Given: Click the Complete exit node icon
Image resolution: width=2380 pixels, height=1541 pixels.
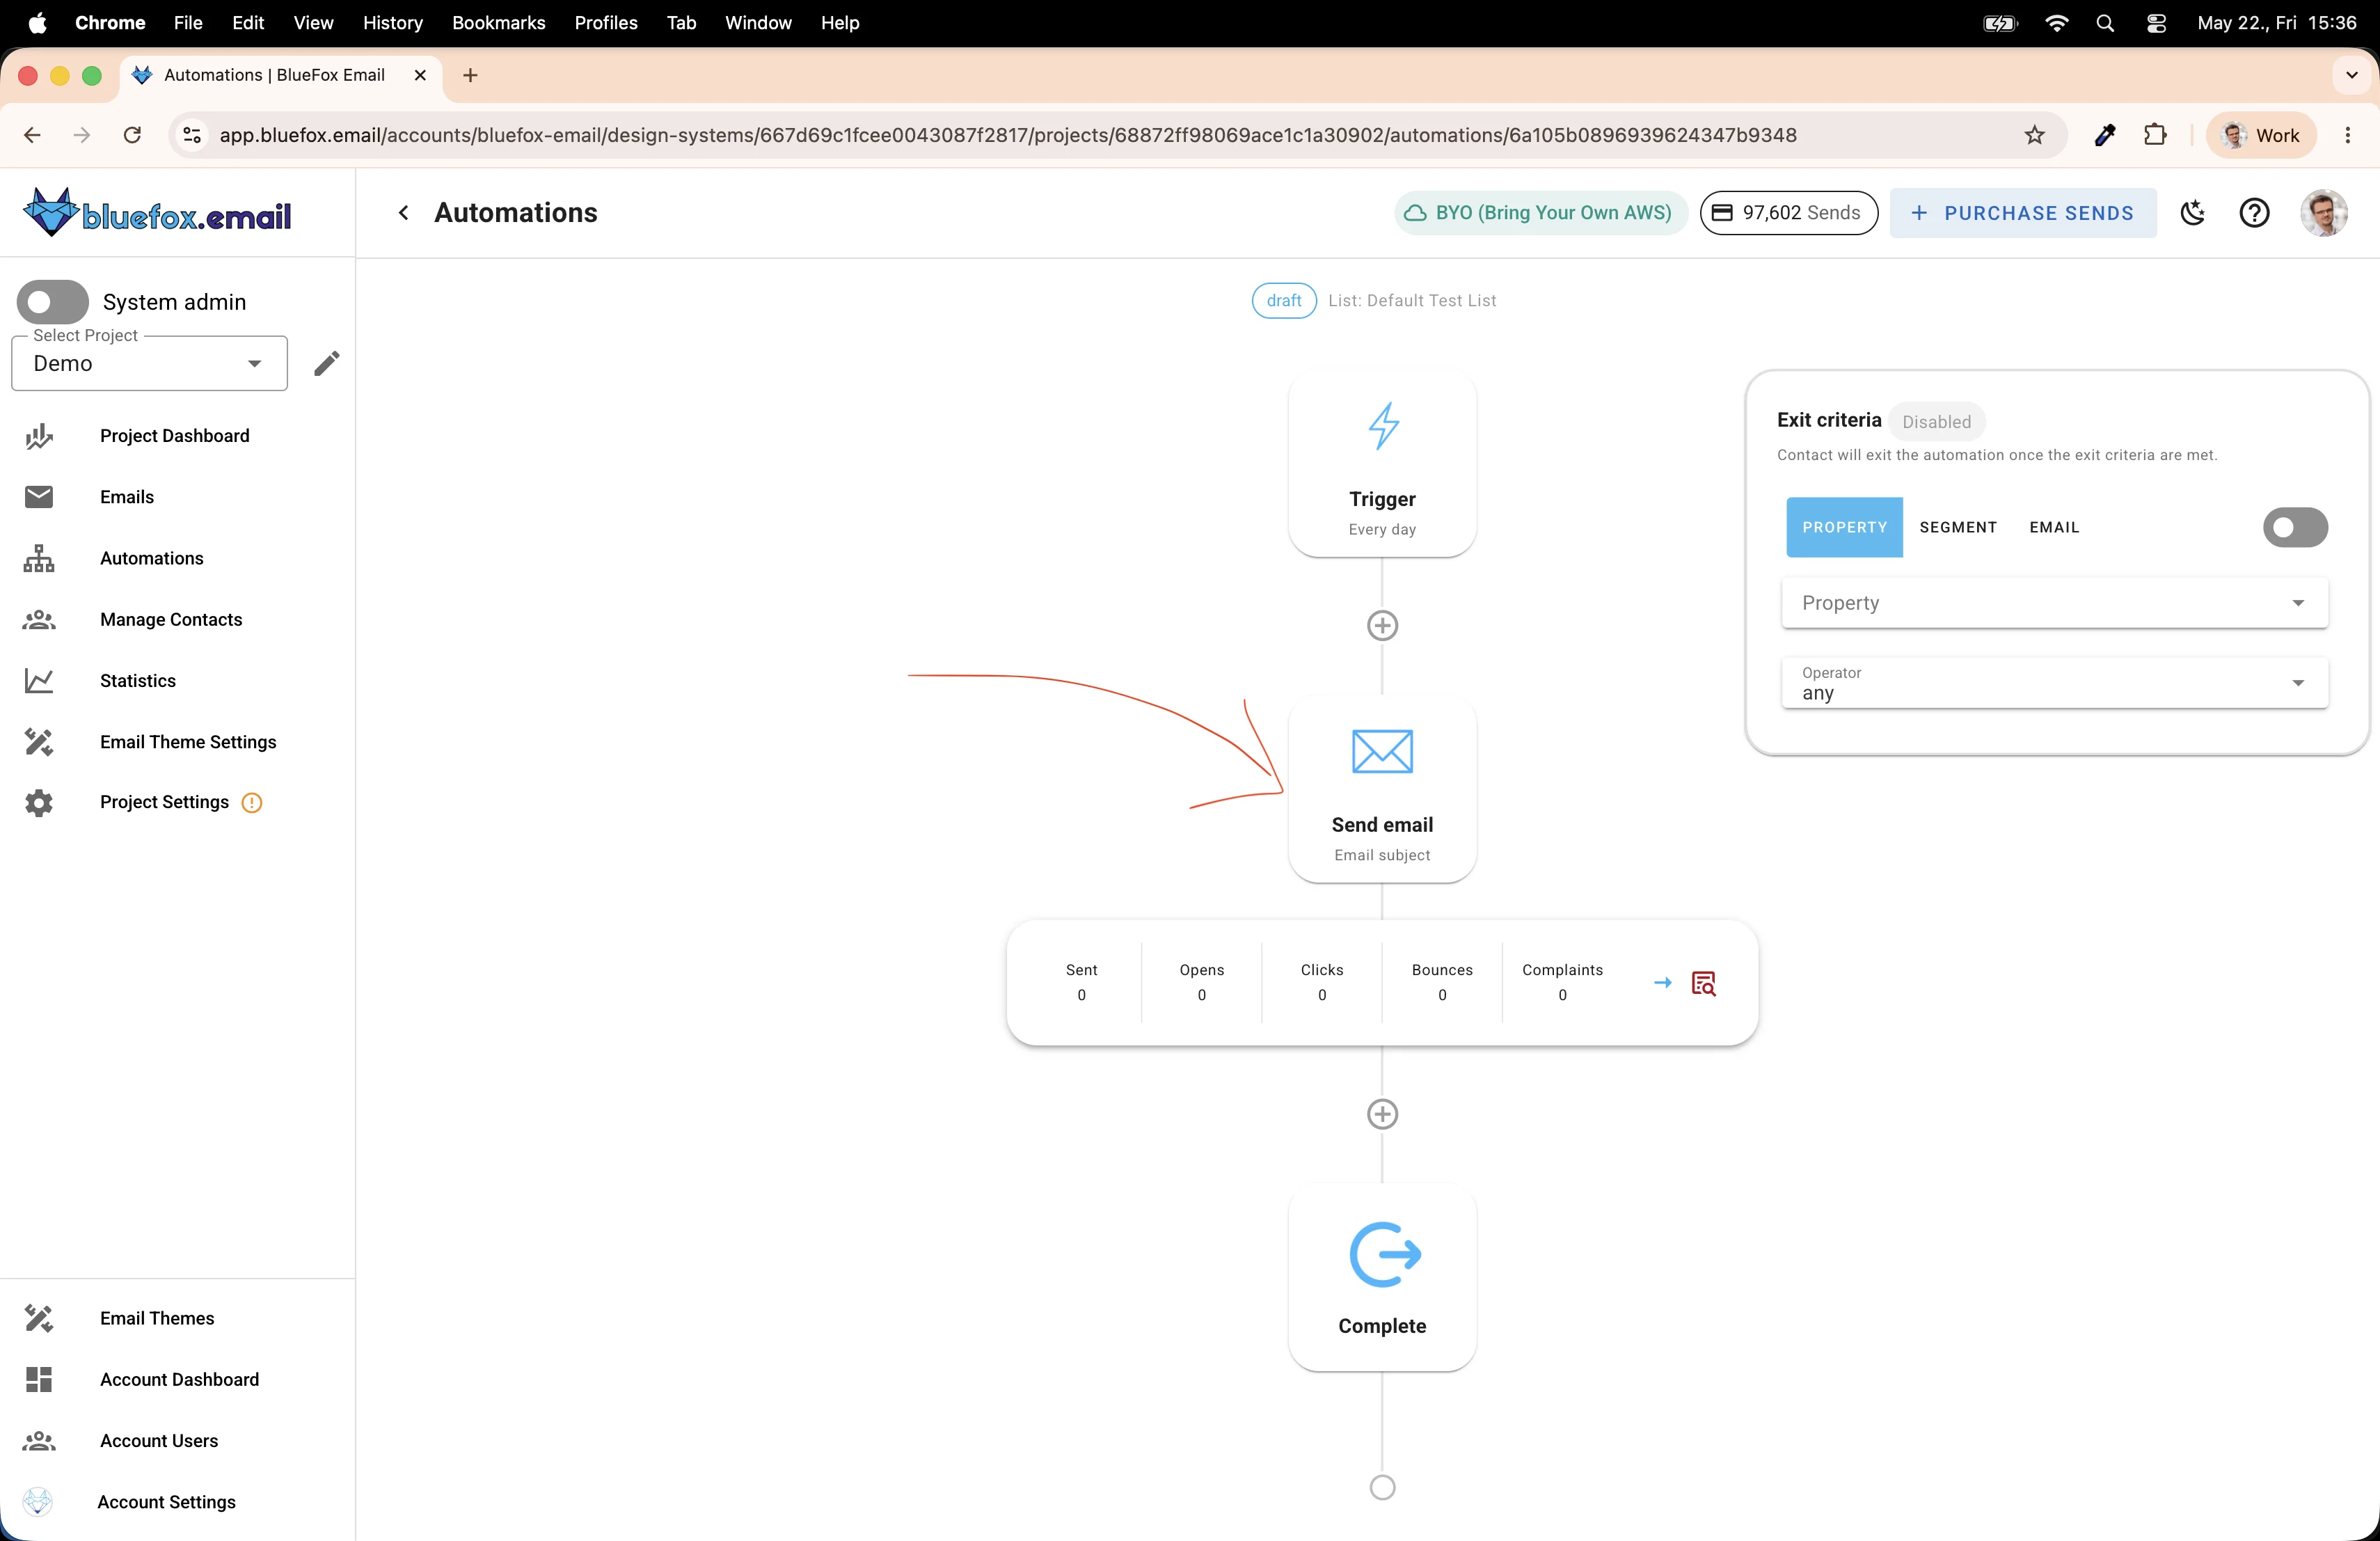Looking at the screenshot, I should click(x=1385, y=1254).
